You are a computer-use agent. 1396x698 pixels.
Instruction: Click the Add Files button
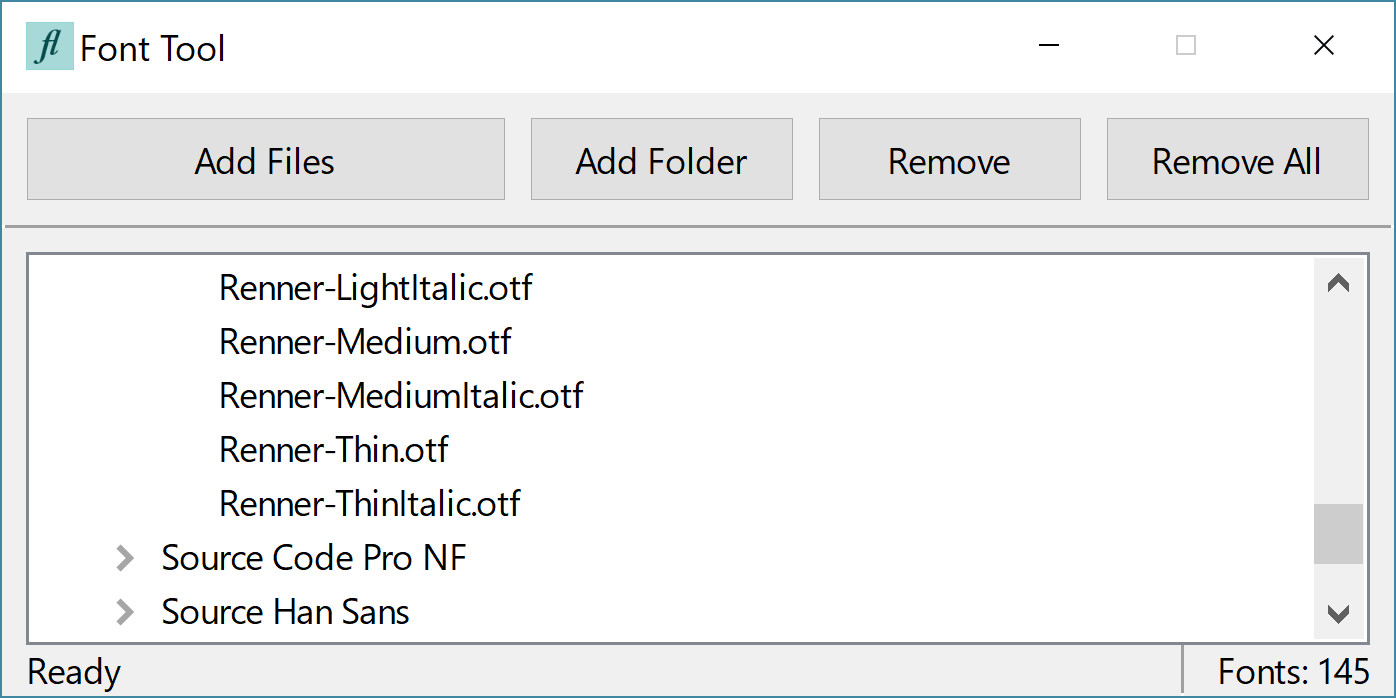point(265,159)
